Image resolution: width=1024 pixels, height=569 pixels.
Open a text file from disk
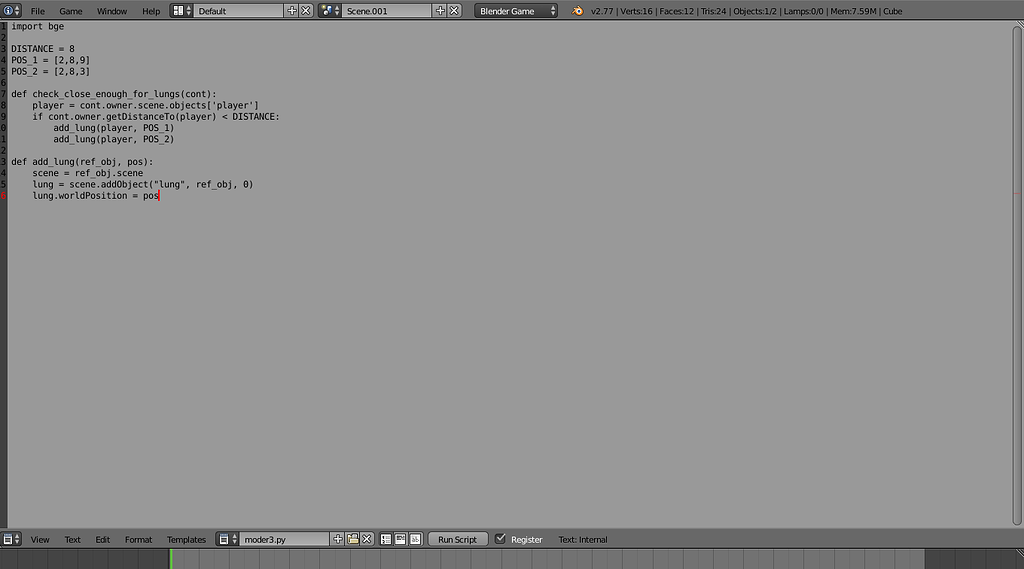point(353,539)
